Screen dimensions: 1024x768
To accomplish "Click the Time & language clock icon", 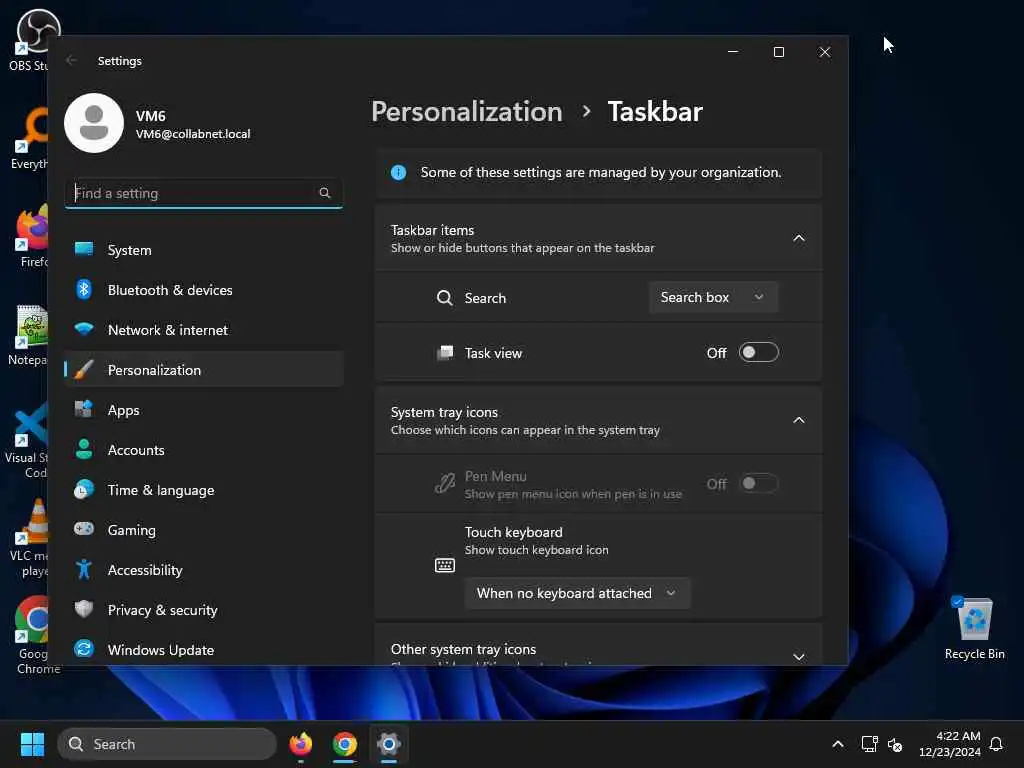I will (x=84, y=490).
